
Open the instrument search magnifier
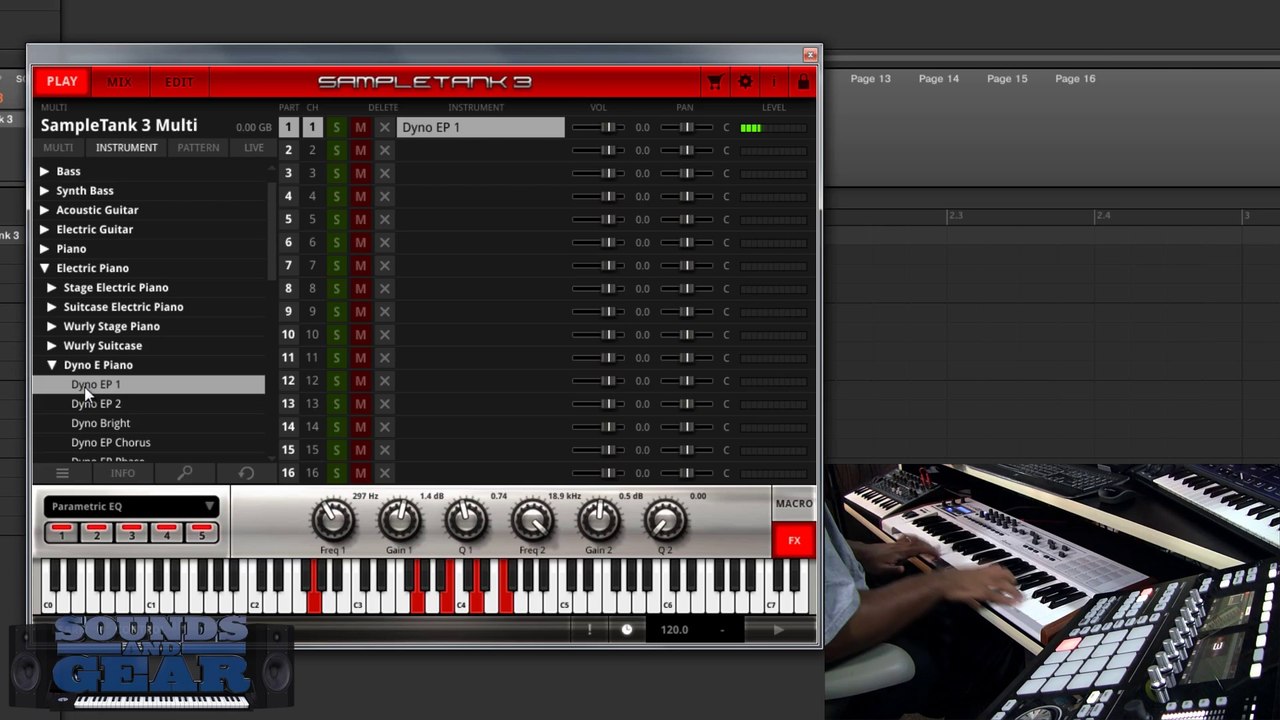[x=185, y=473]
